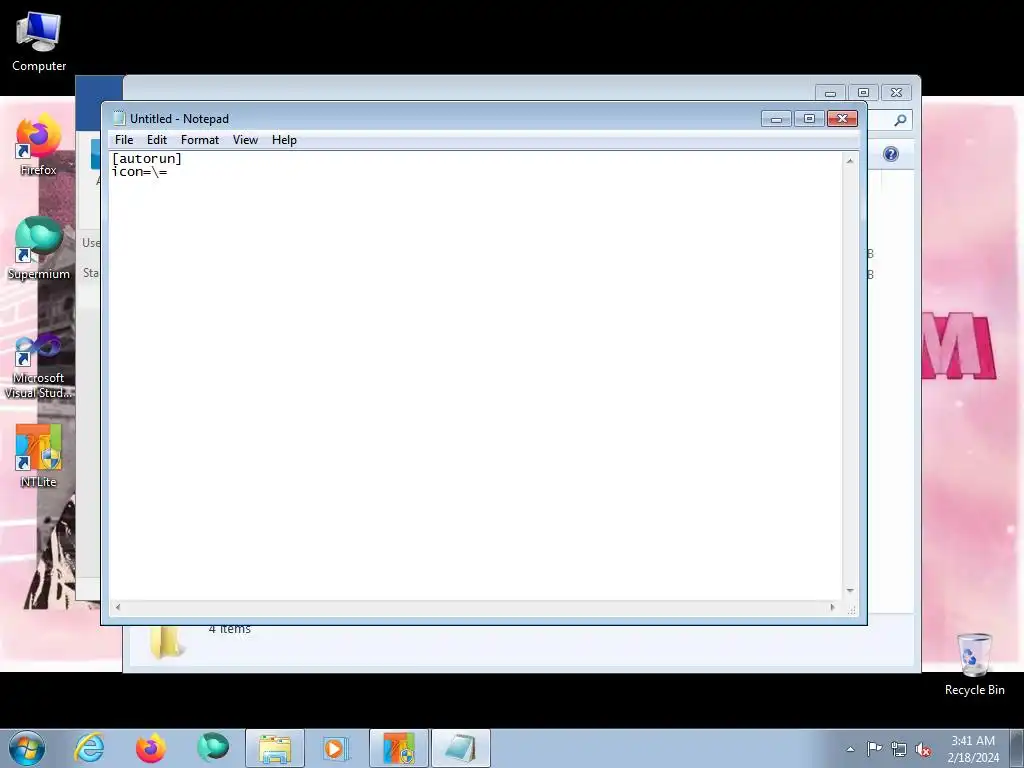Select the Firefox desktop shortcut
The image size is (1024, 768).
39,145
